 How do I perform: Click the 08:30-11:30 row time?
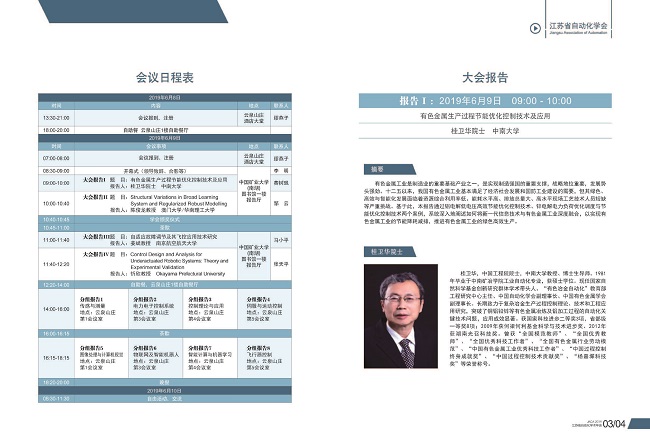point(56,399)
